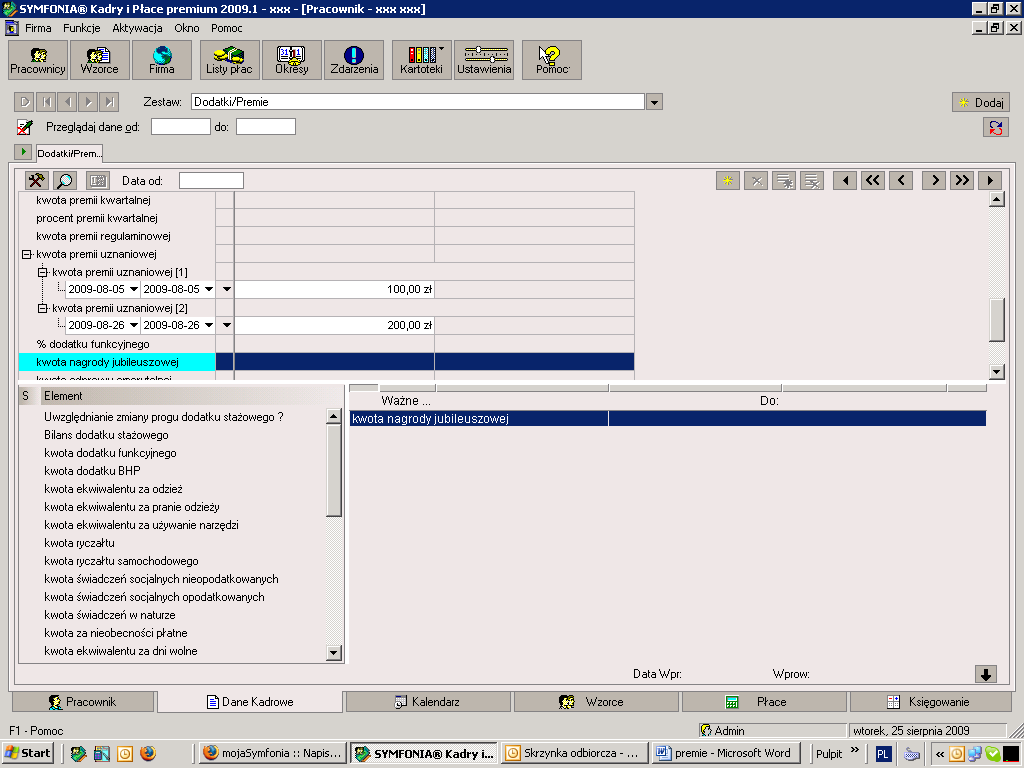
Task: Open the first 2009-08-26 start date dropdown
Action: tap(134, 325)
